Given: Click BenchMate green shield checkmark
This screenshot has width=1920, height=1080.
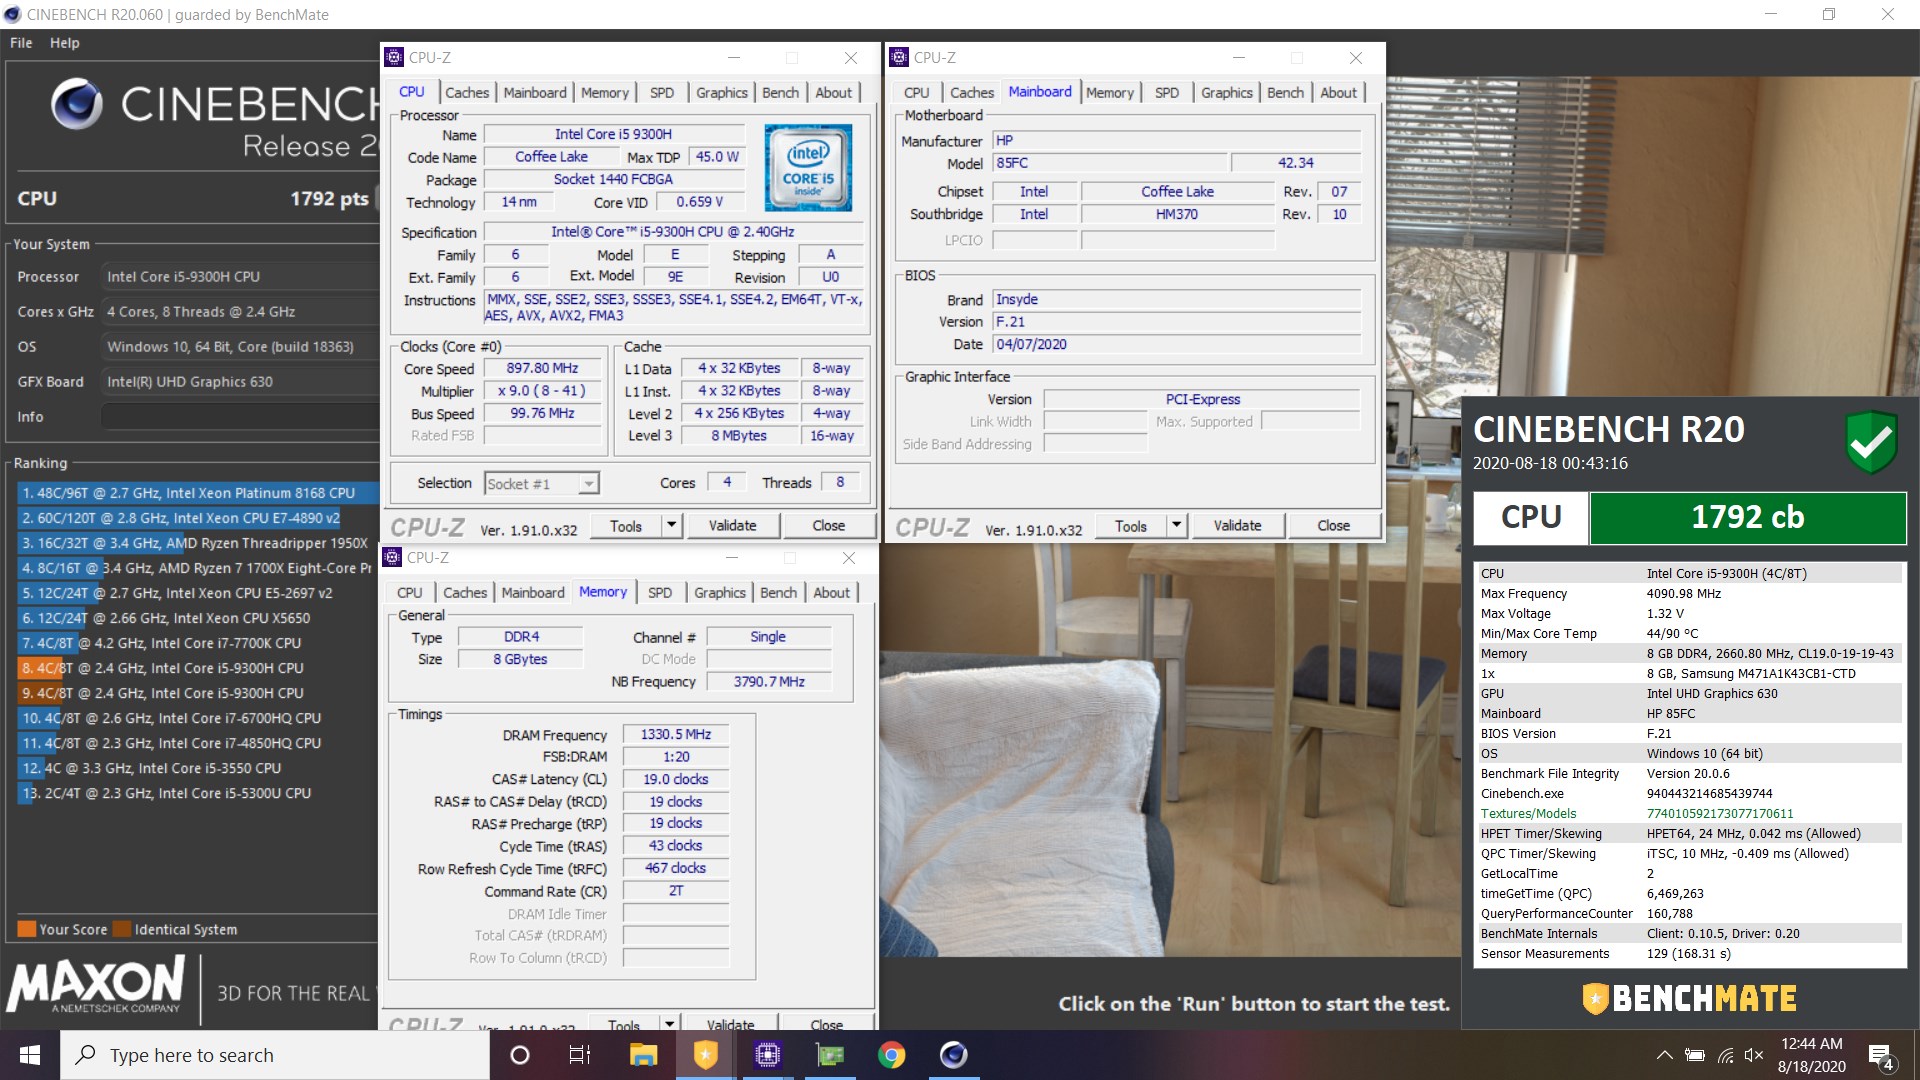Looking at the screenshot, I should pyautogui.click(x=1871, y=441).
